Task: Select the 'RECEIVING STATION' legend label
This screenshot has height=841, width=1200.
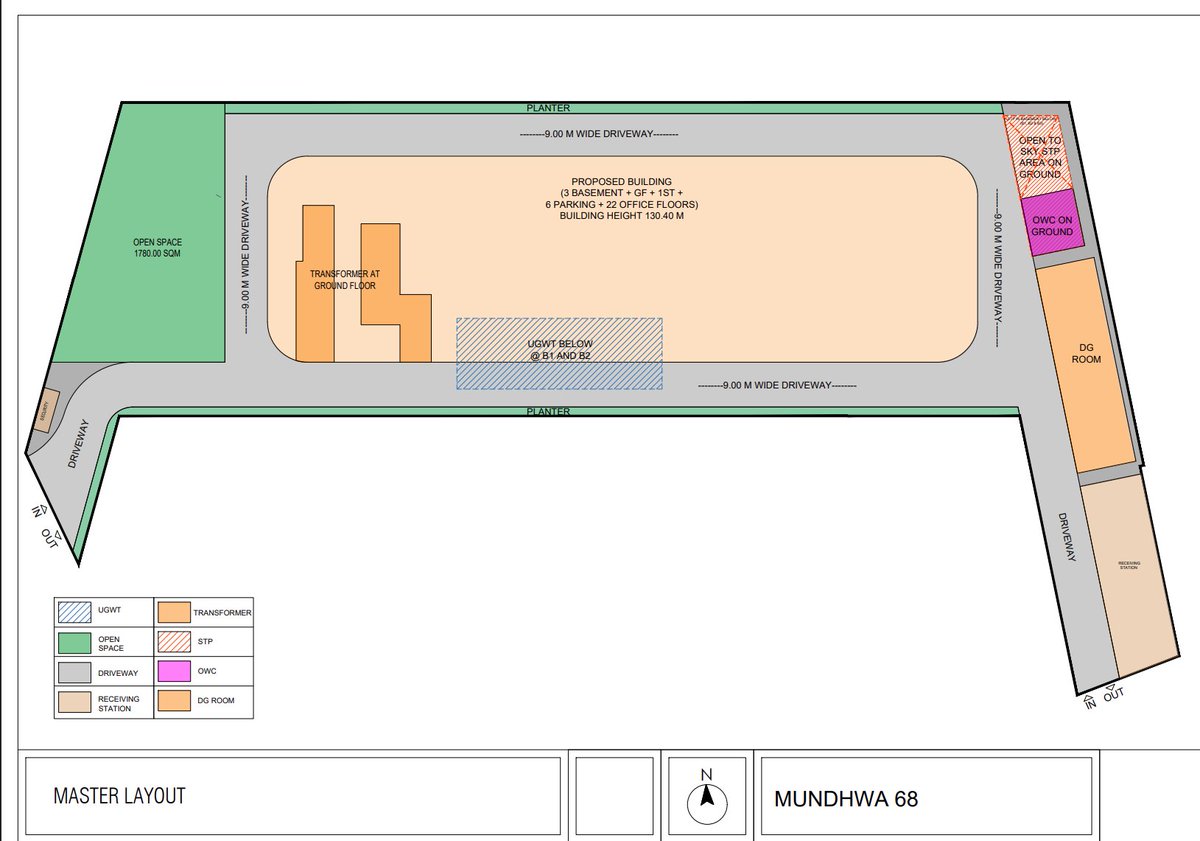Action: tap(120, 703)
